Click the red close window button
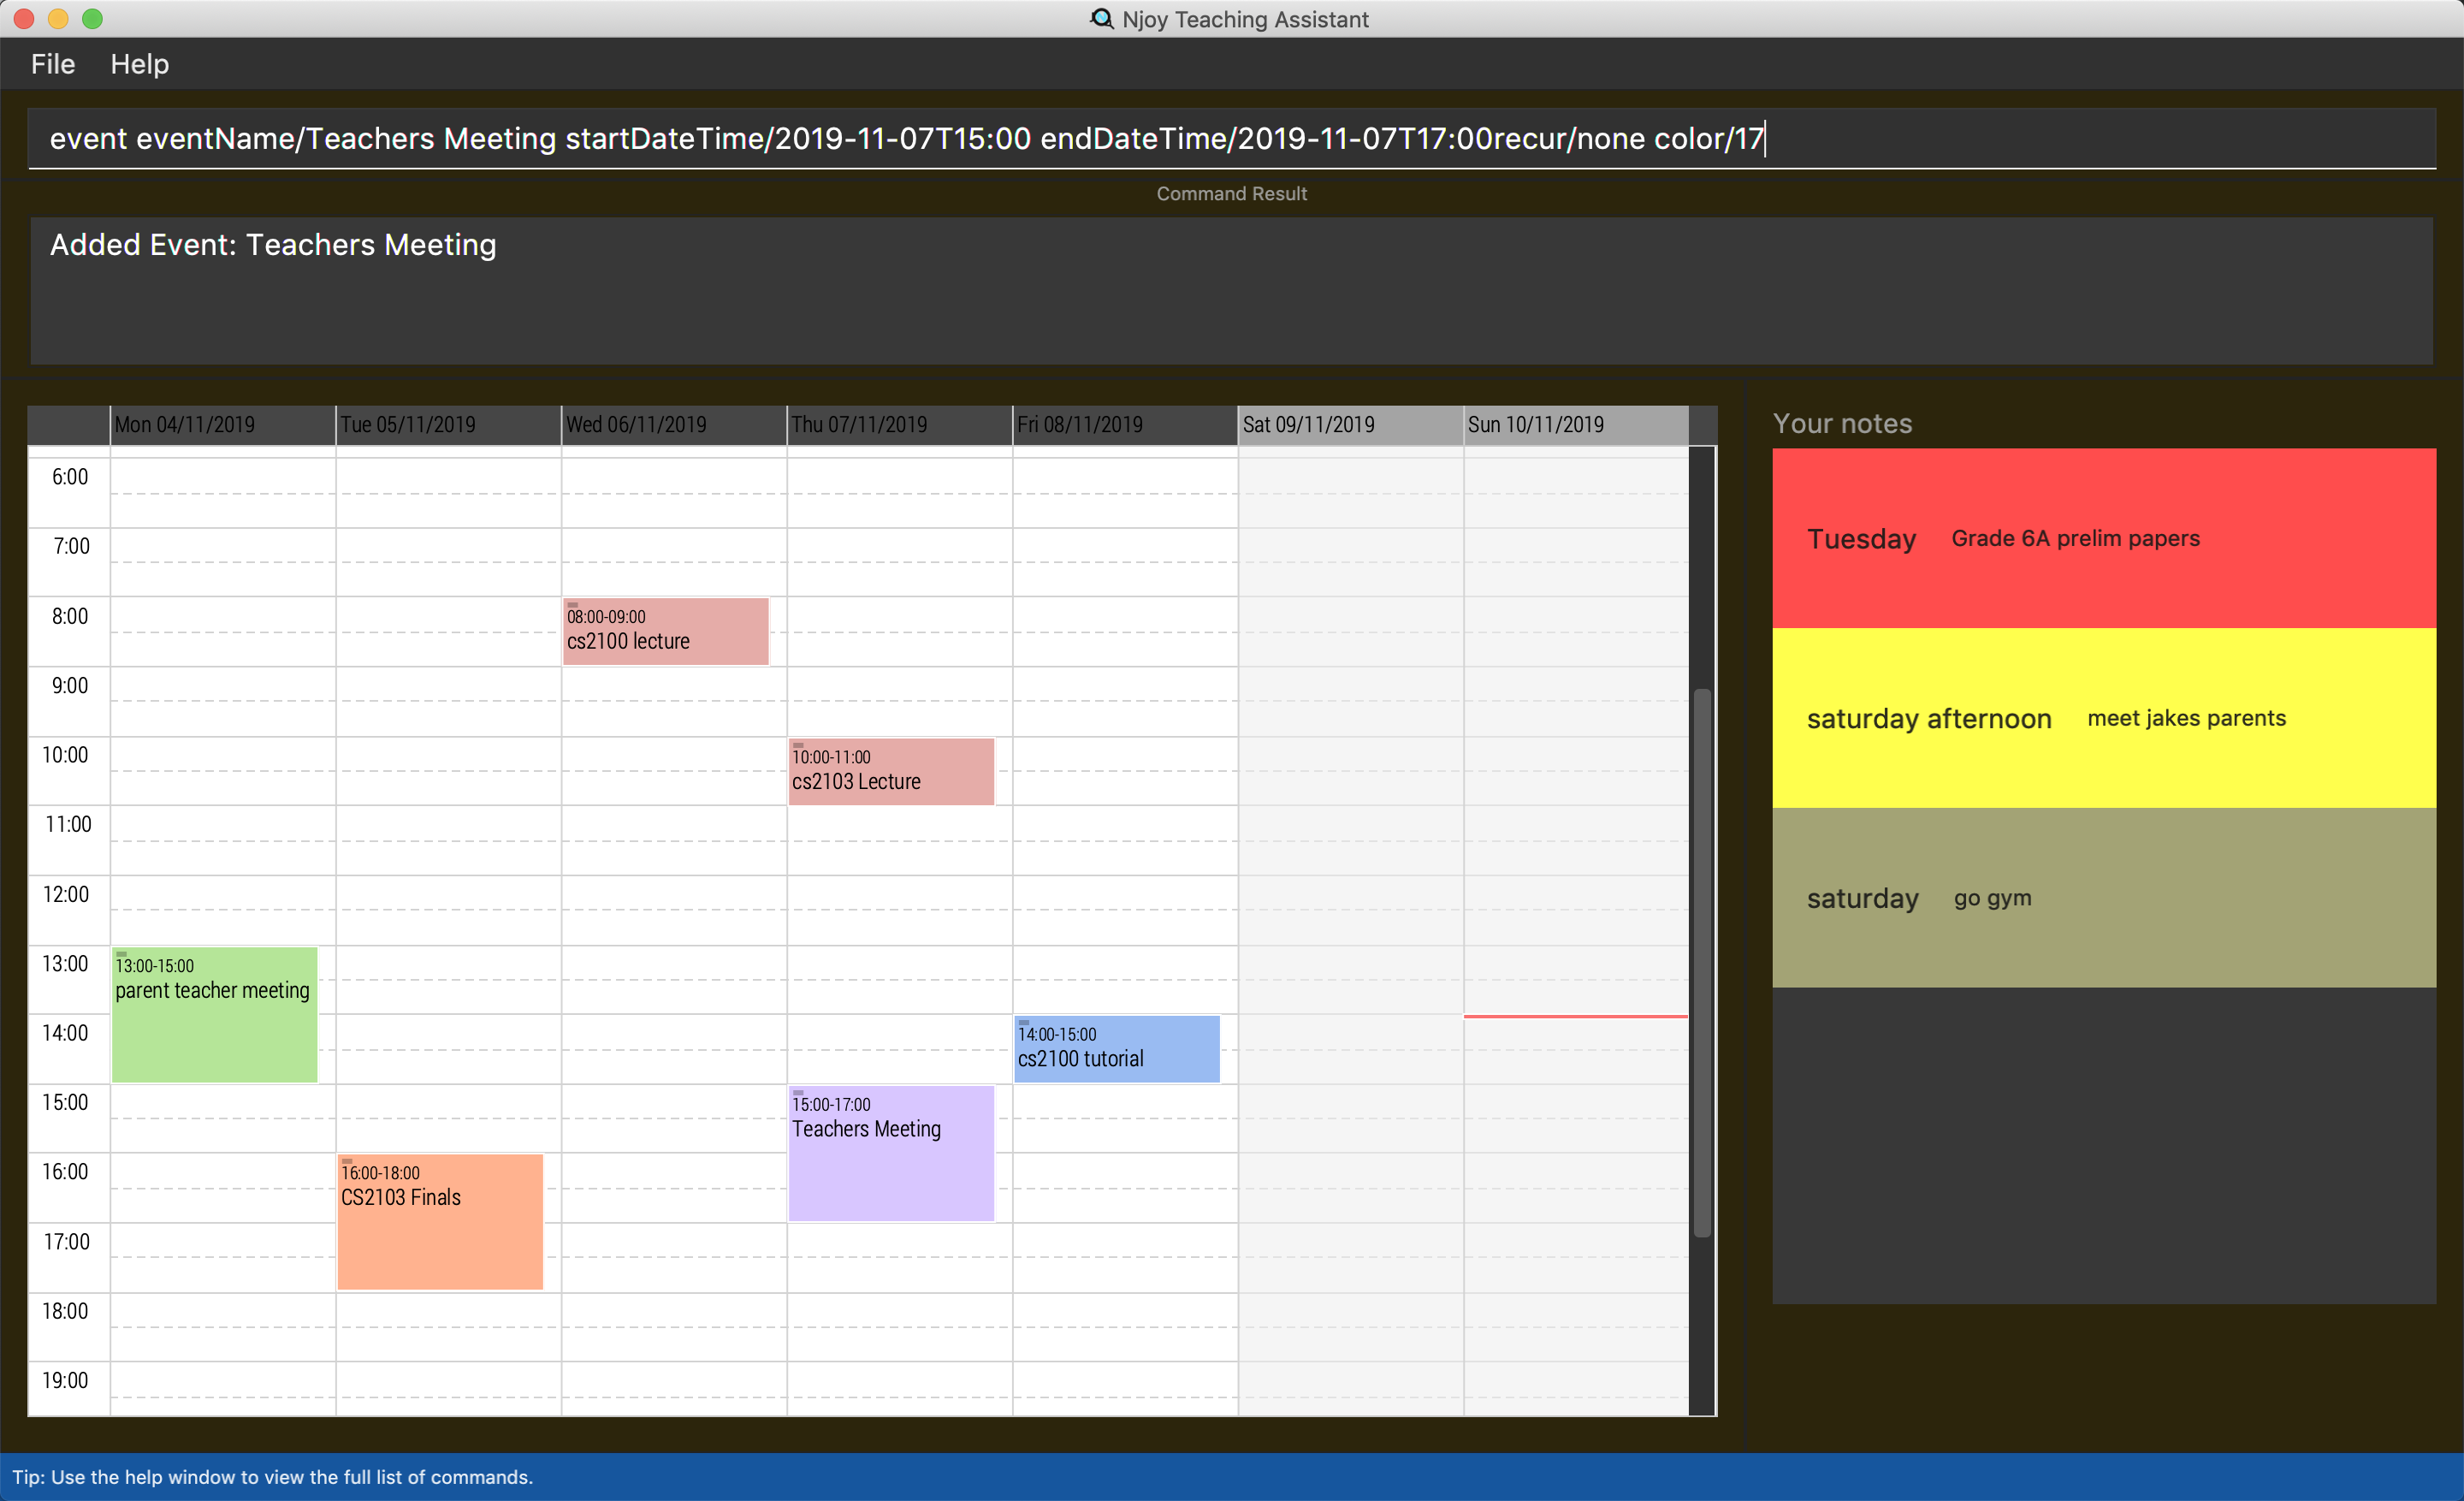 [24, 19]
